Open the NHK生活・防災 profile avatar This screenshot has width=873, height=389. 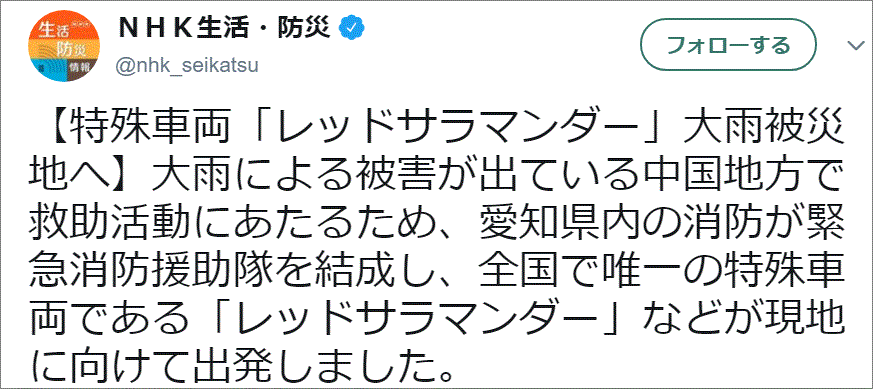pyautogui.click(x=65, y=46)
